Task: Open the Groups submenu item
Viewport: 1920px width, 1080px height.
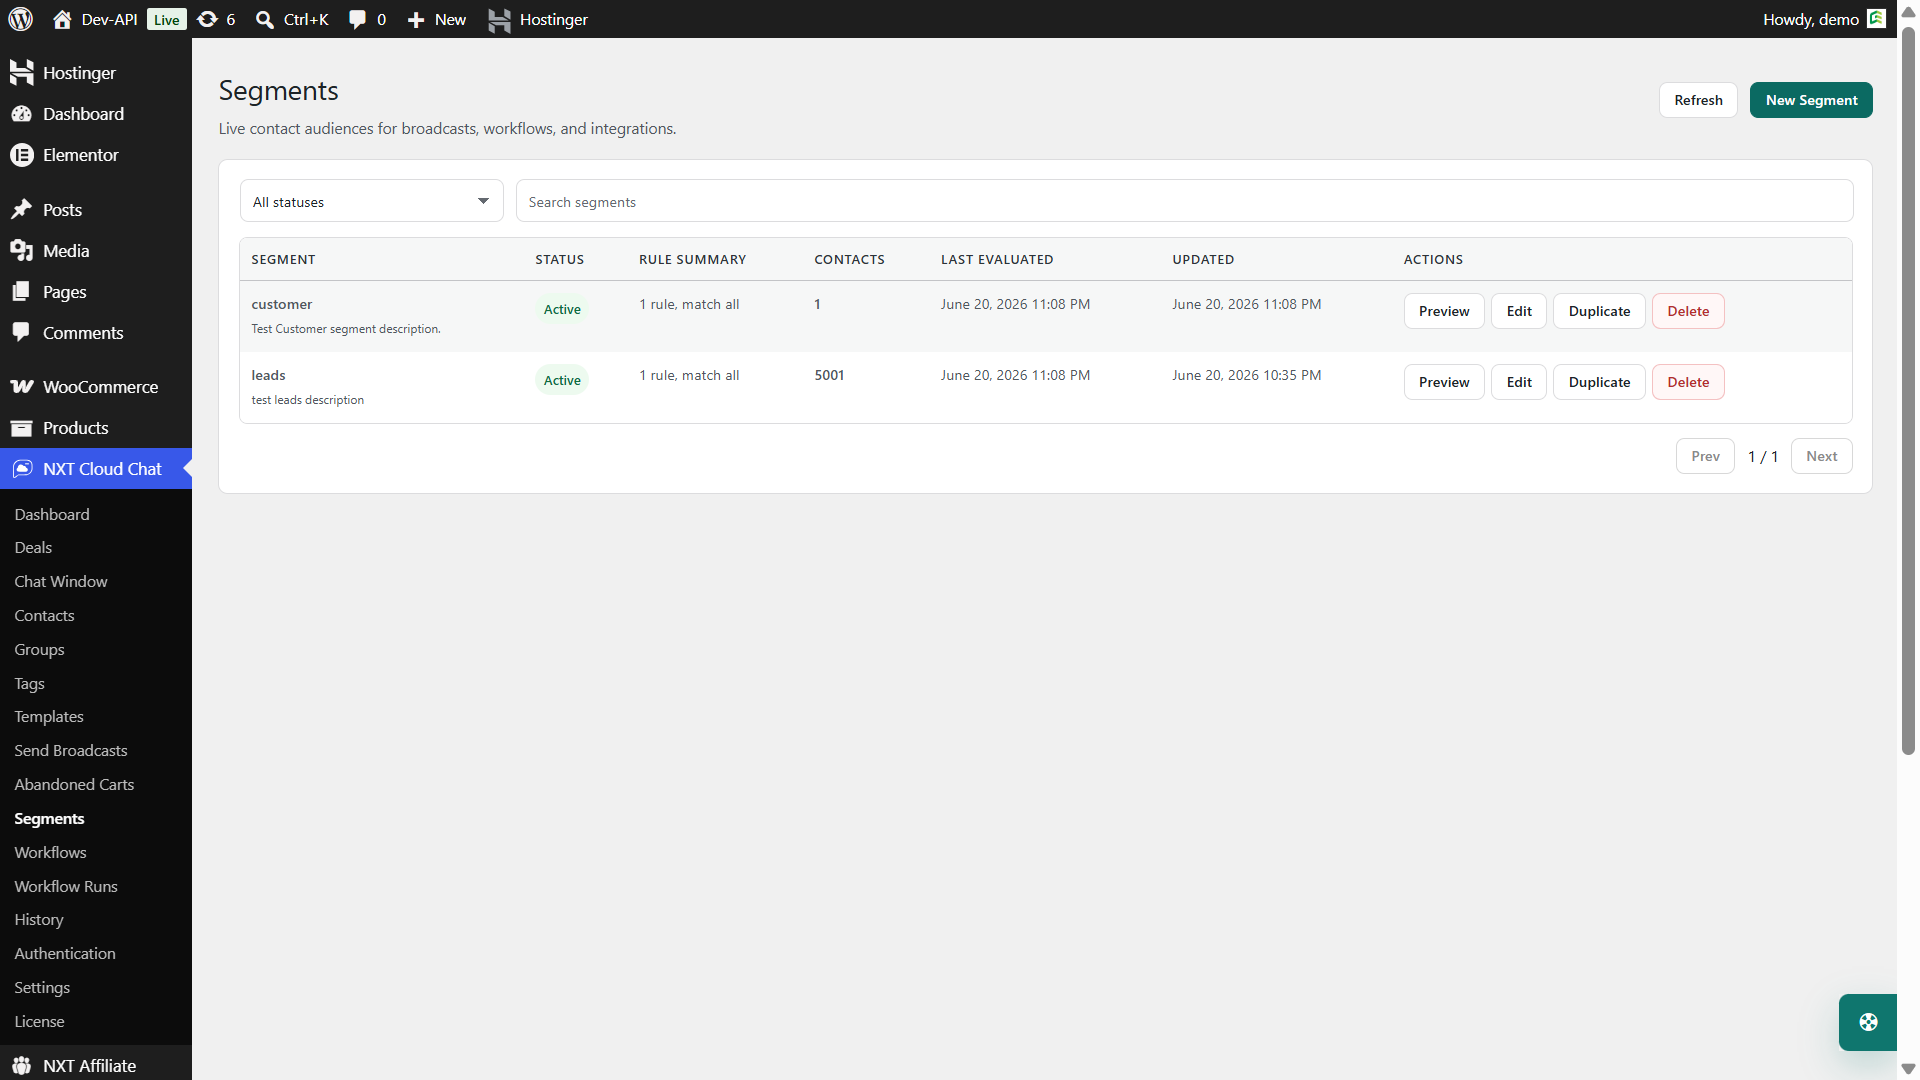Action: click(x=39, y=649)
